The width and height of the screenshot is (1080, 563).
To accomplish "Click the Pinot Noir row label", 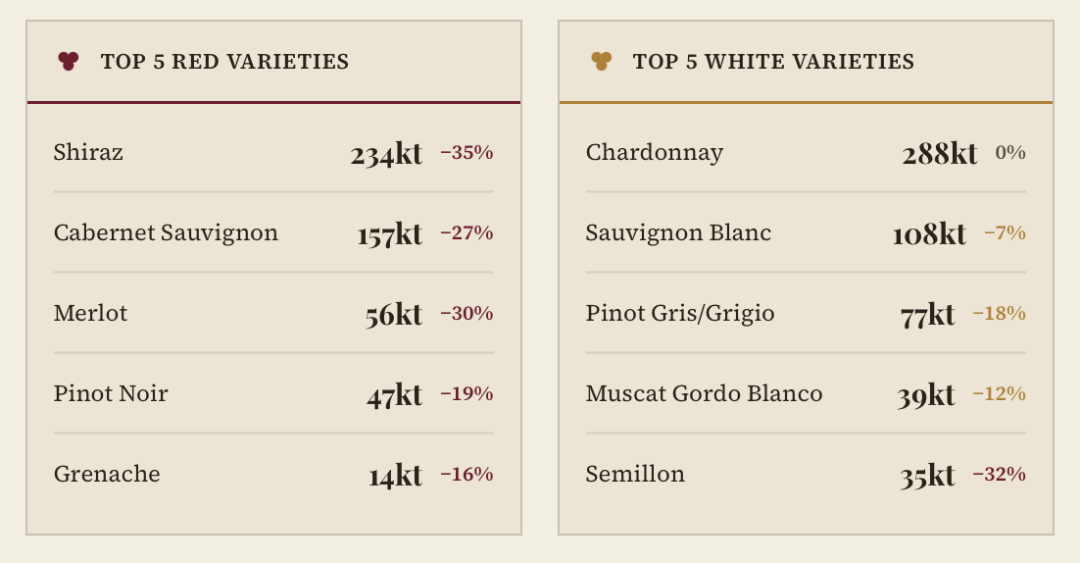I will click(x=111, y=393).
